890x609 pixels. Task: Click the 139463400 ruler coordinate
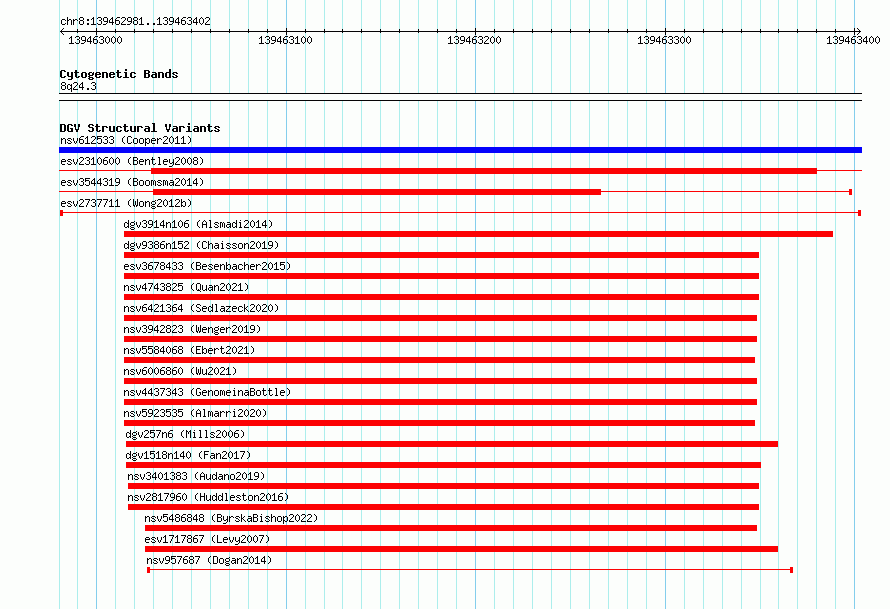point(853,40)
